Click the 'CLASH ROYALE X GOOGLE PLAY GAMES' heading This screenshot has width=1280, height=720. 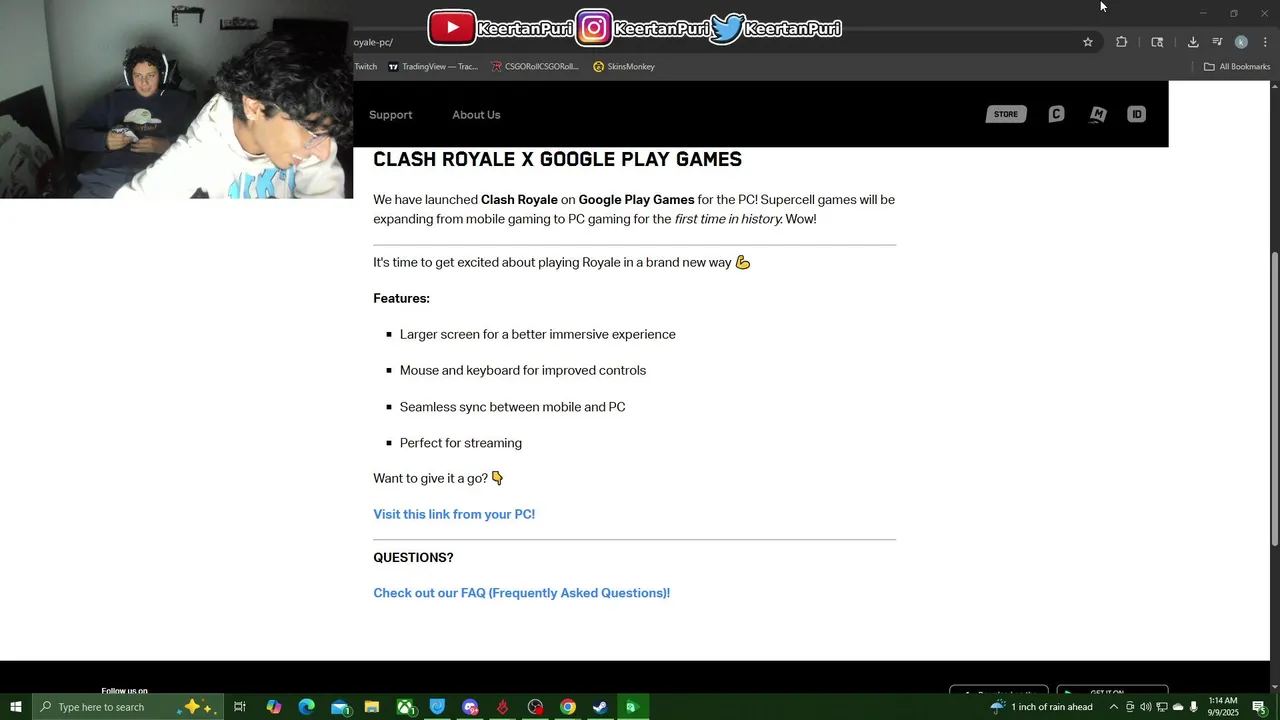pyautogui.click(x=557, y=160)
